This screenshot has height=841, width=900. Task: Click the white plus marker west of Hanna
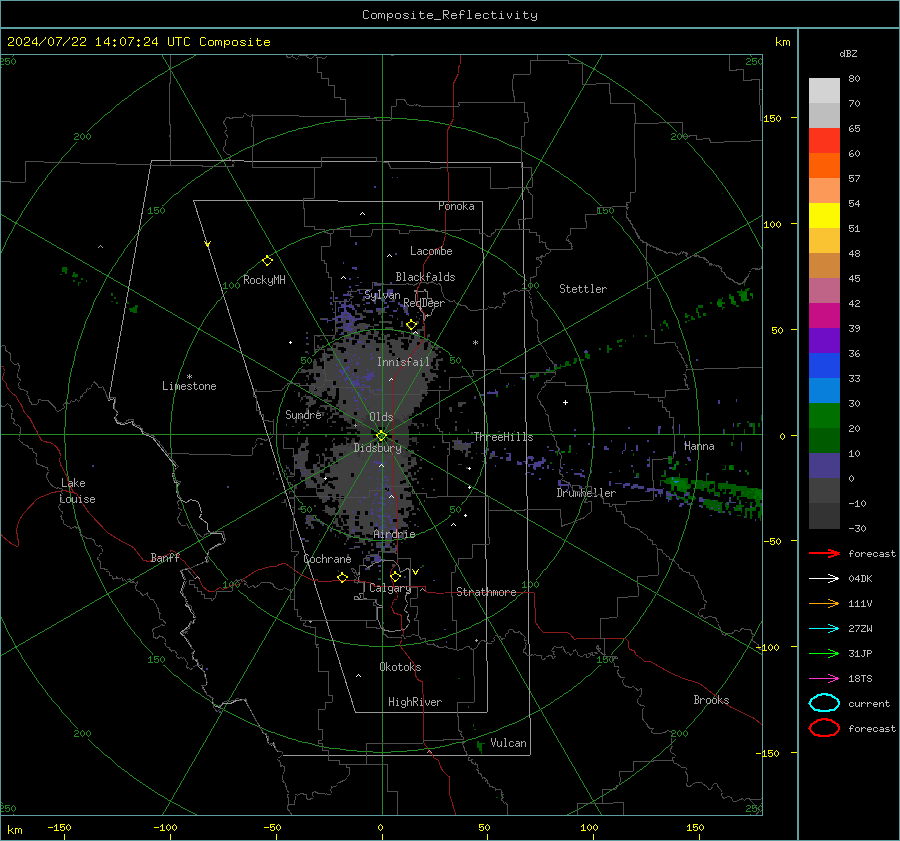pos(565,402)
